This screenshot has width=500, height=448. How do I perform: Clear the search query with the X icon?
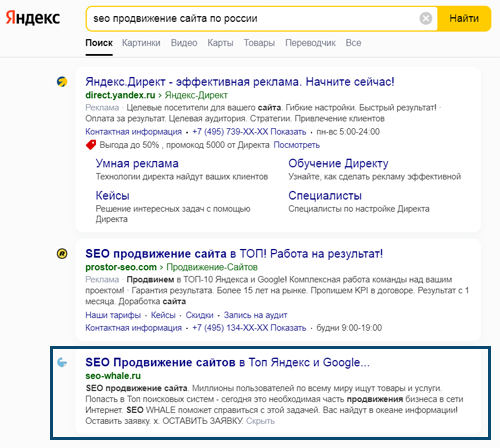tap(426, 18)
